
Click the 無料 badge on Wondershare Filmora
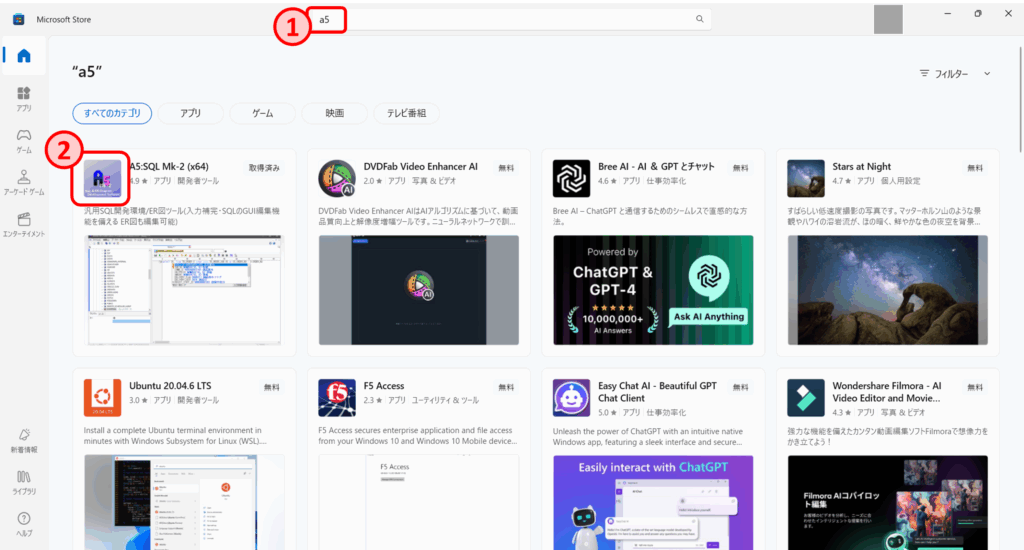click(x=975, y=387)
